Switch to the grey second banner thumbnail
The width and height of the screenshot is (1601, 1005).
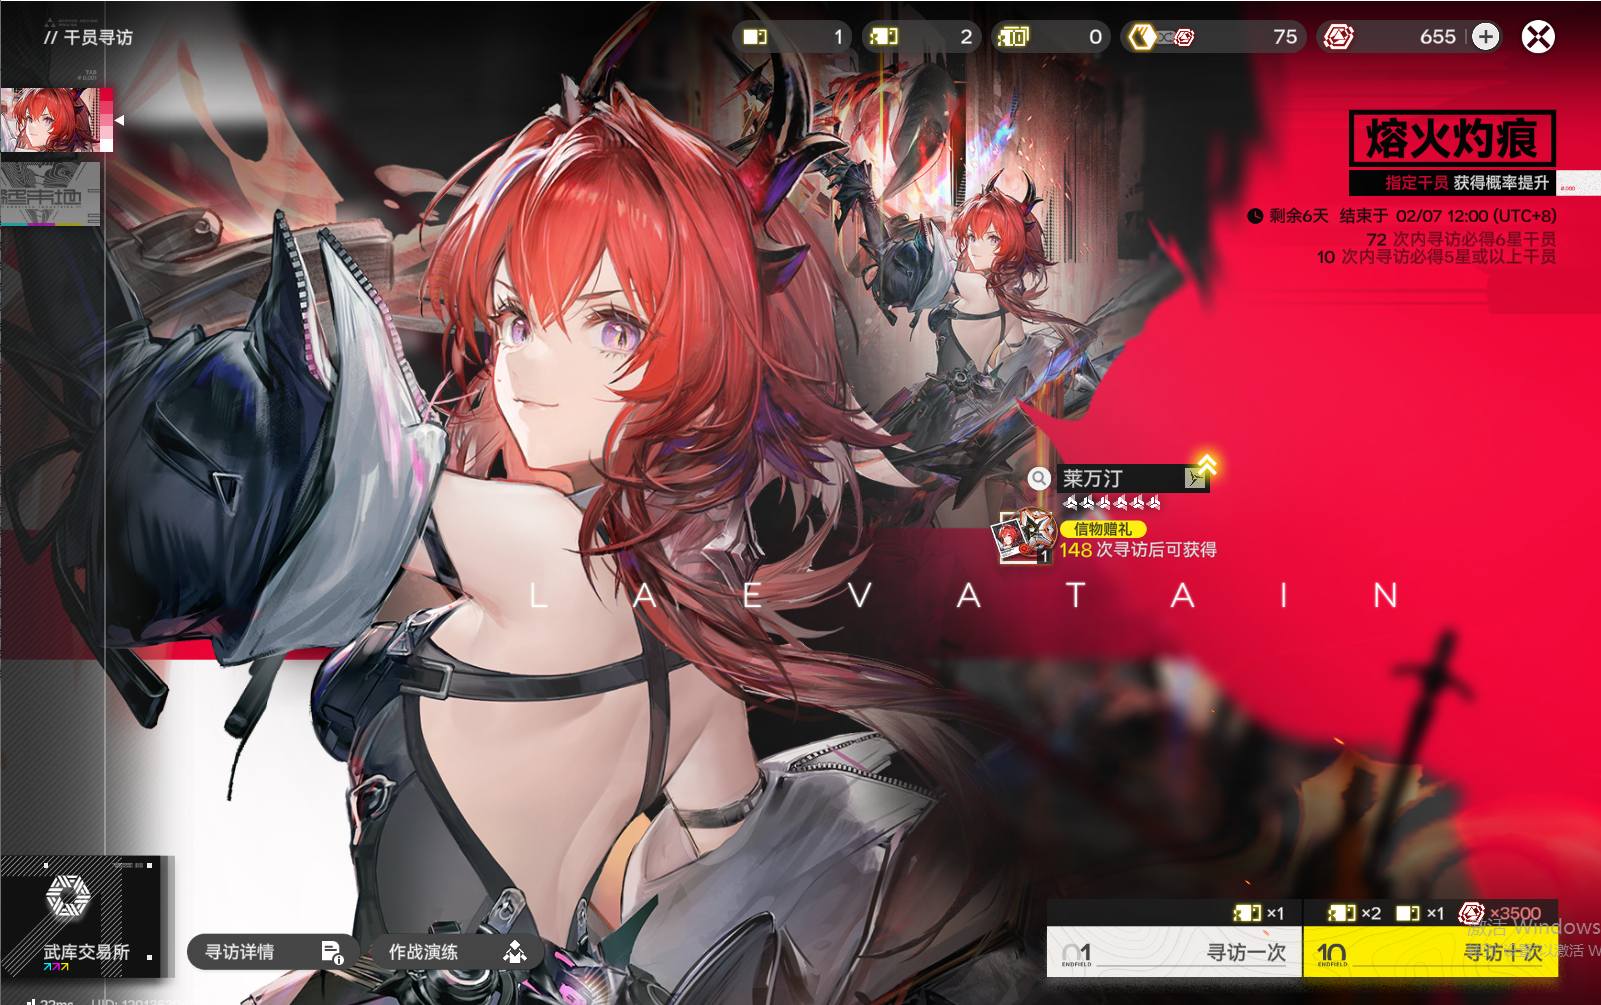[50, 194]
